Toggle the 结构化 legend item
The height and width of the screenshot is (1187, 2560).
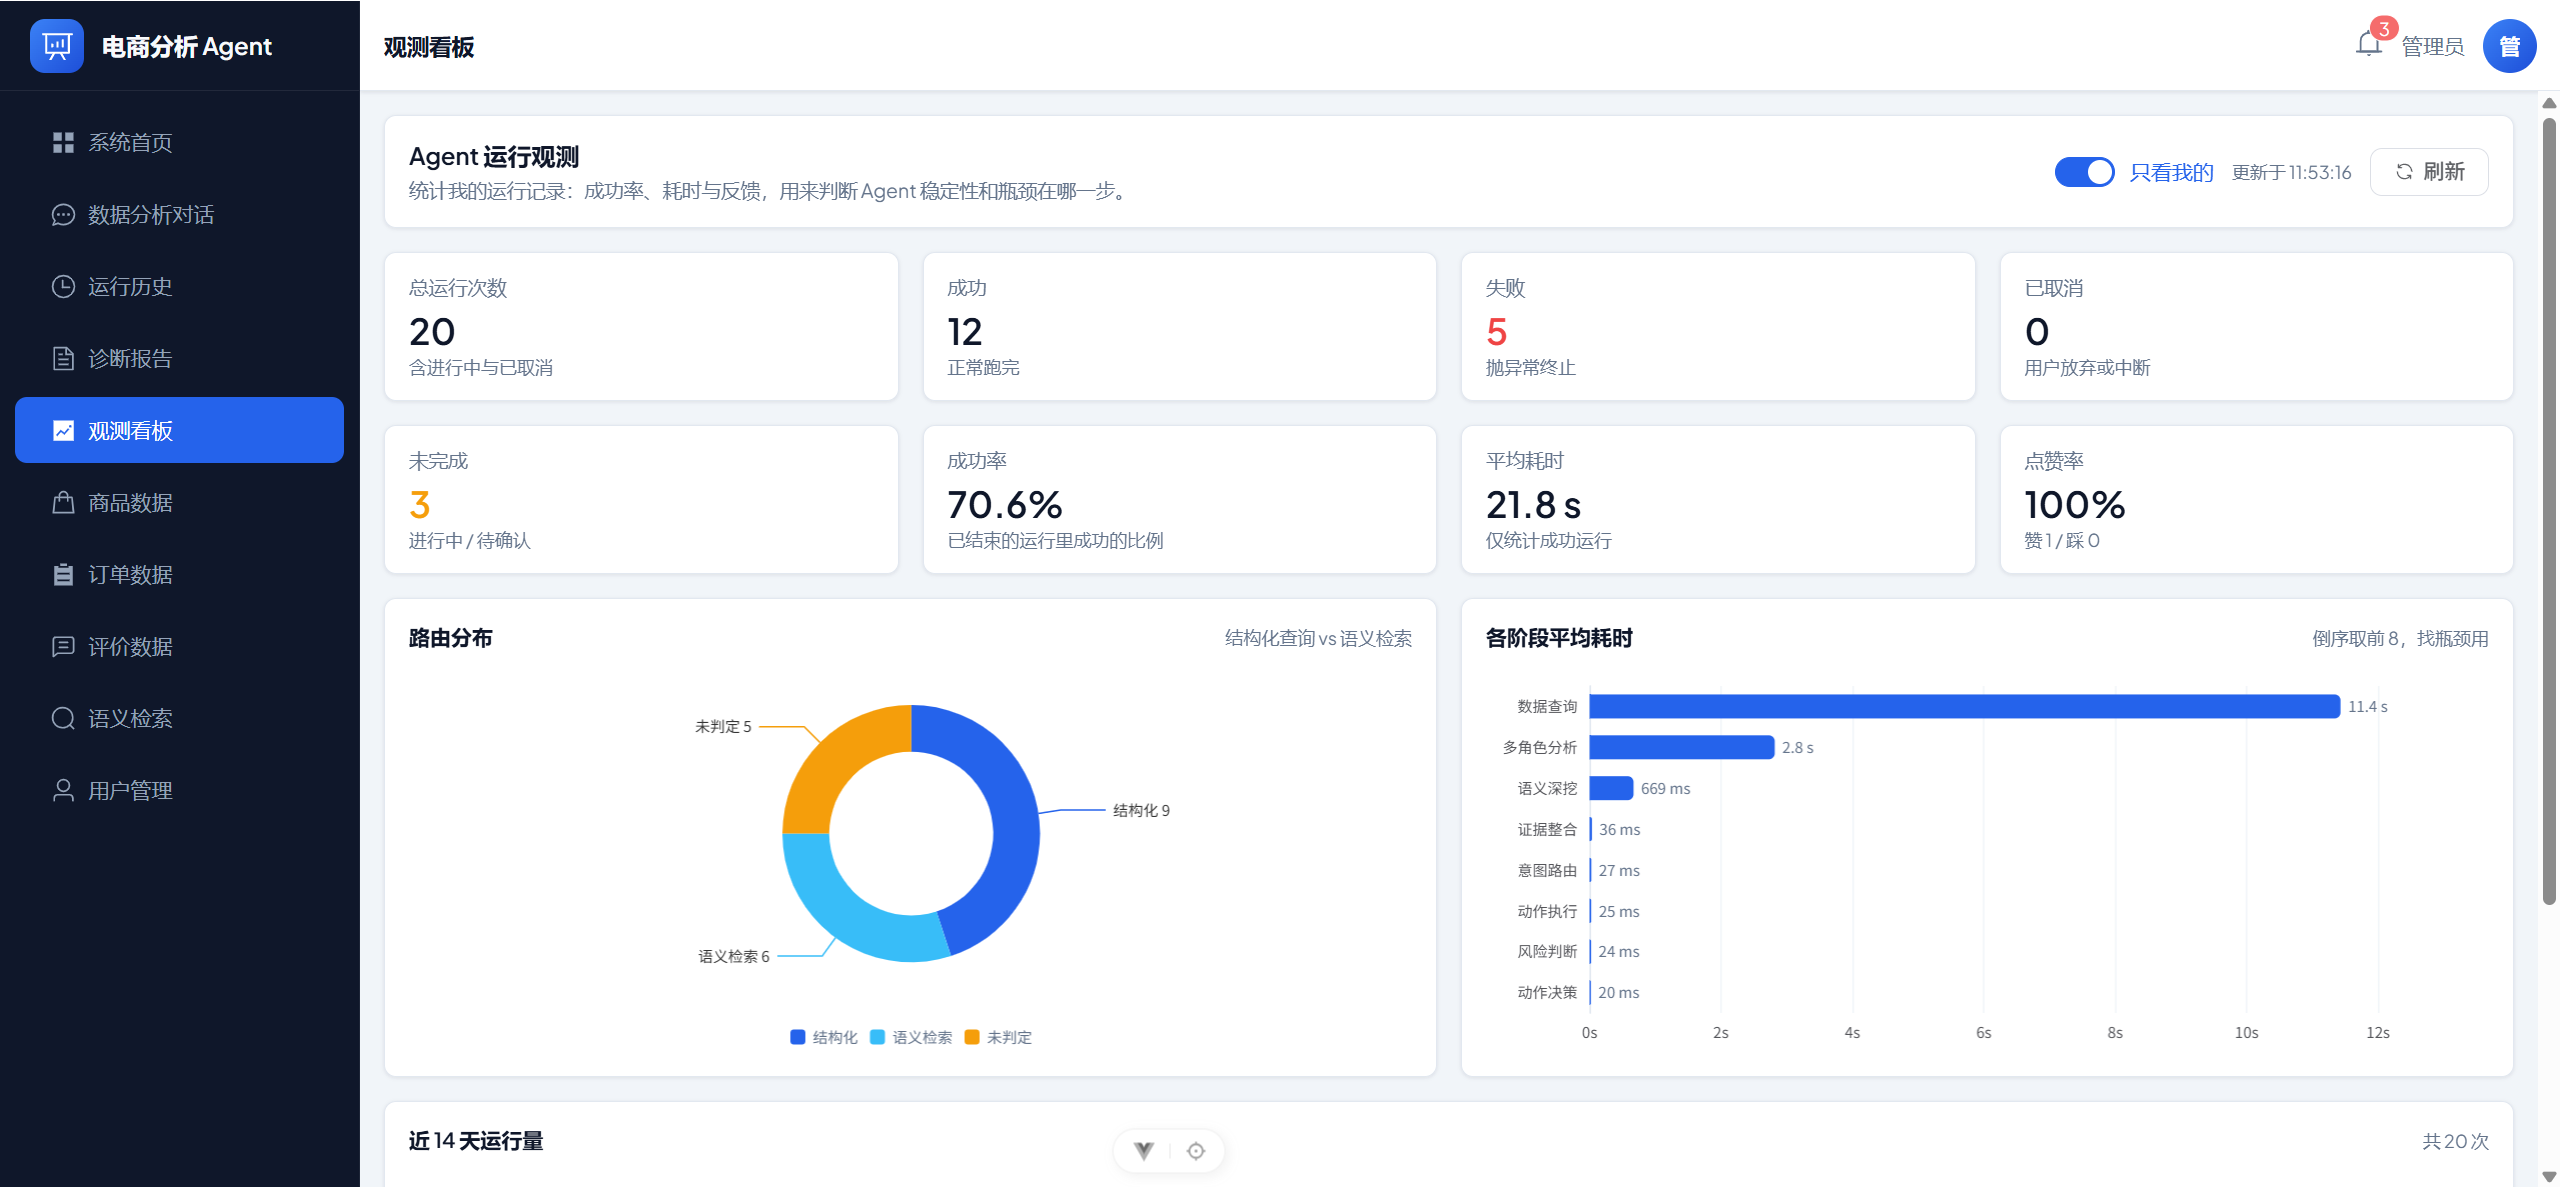pyautogui.click(x=824, y=1038)
